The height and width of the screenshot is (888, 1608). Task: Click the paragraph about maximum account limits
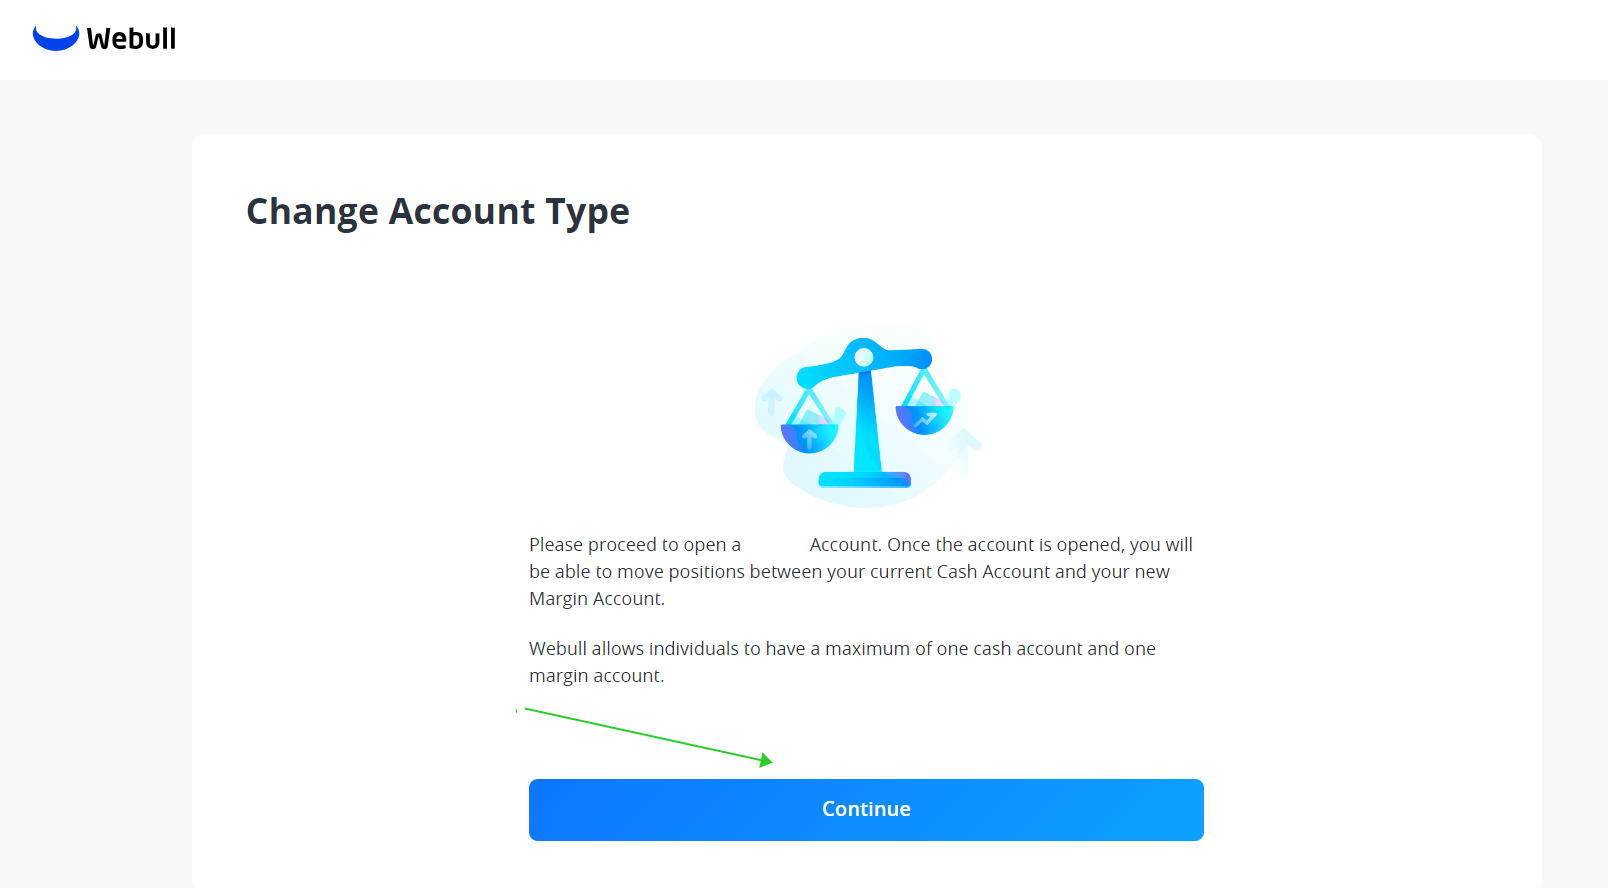coord(841,661)
